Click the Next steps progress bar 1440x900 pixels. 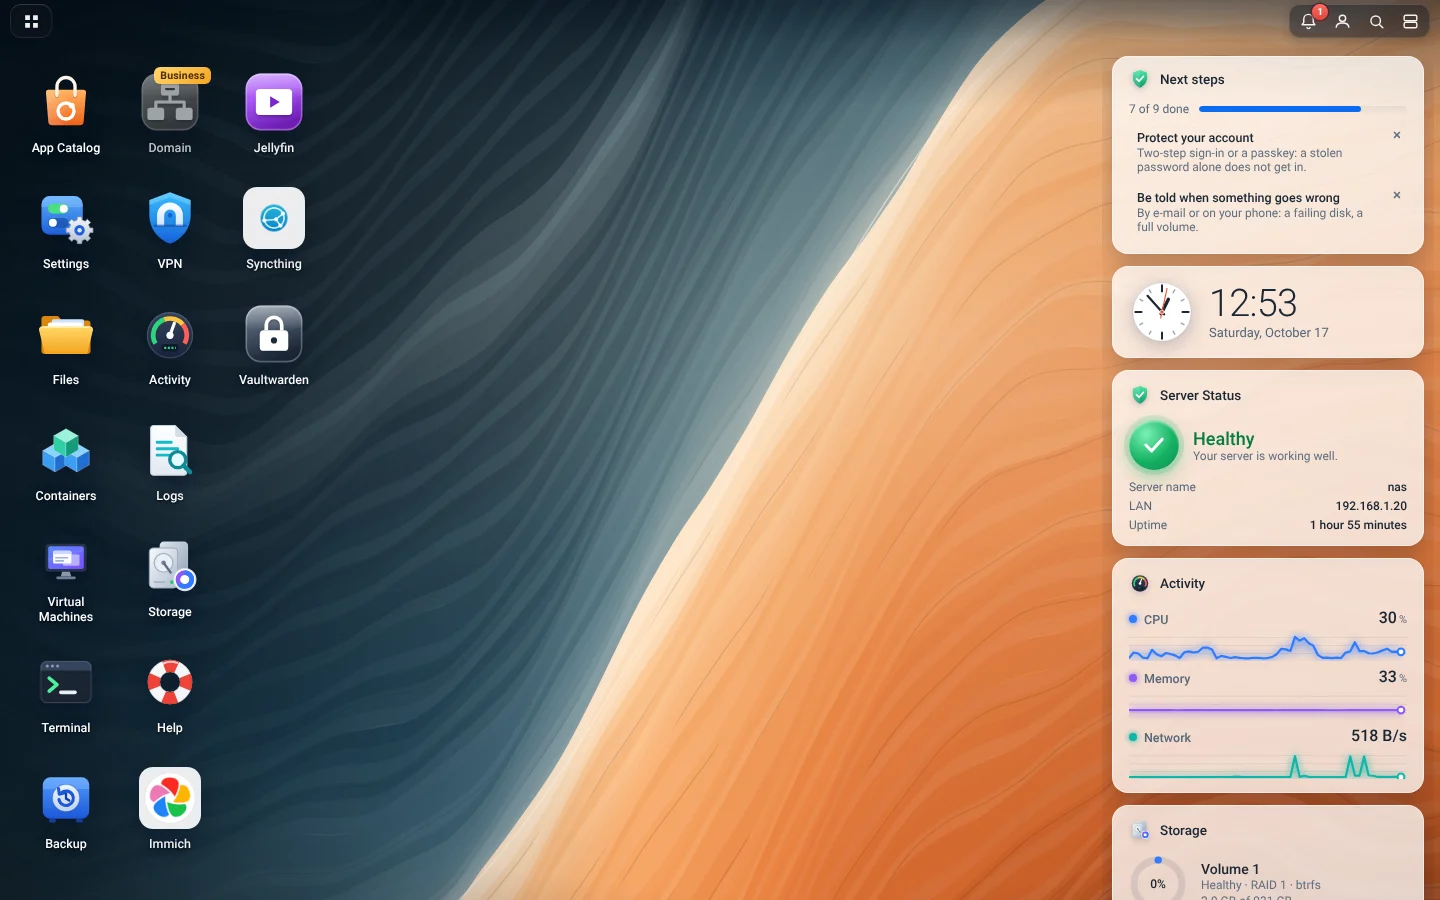tap(1303, 109)
